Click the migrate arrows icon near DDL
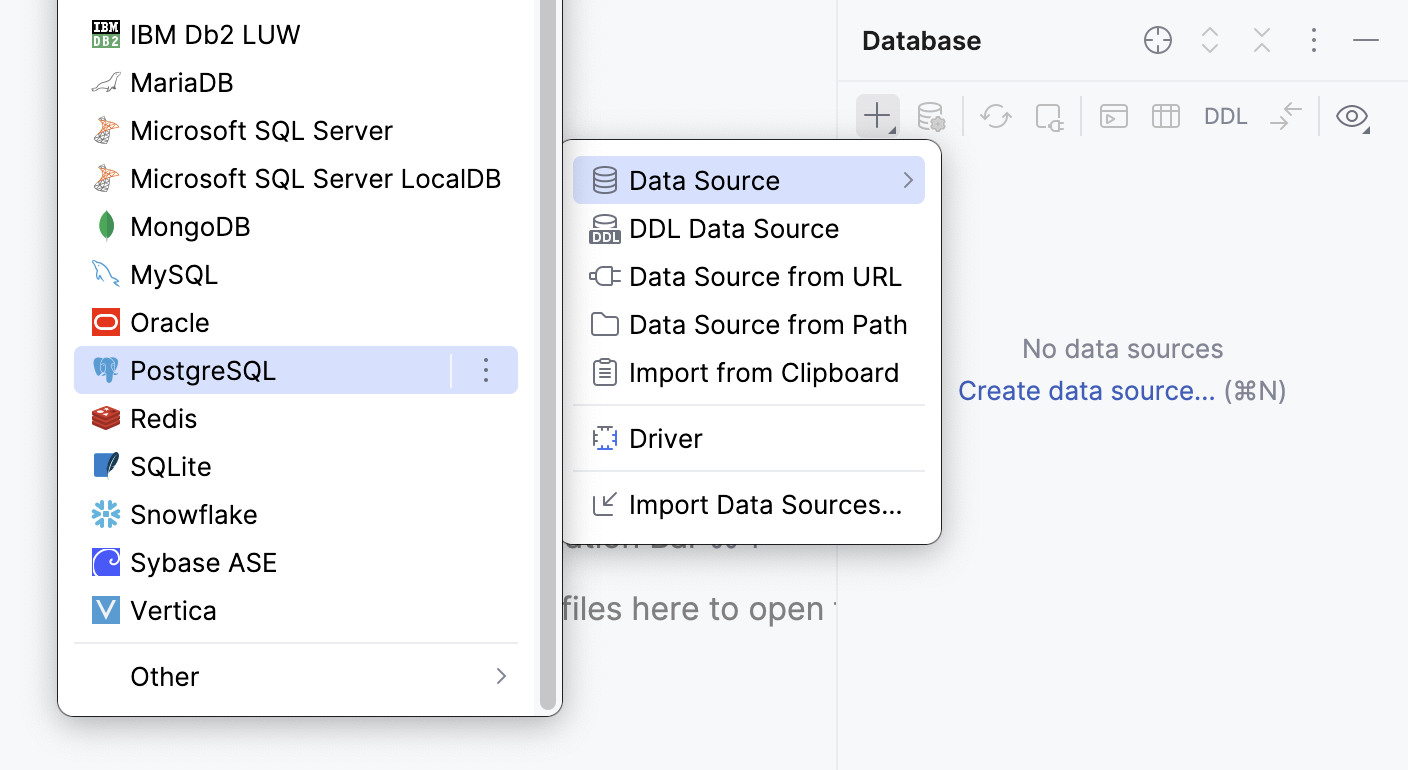 tap(1287, 116)
